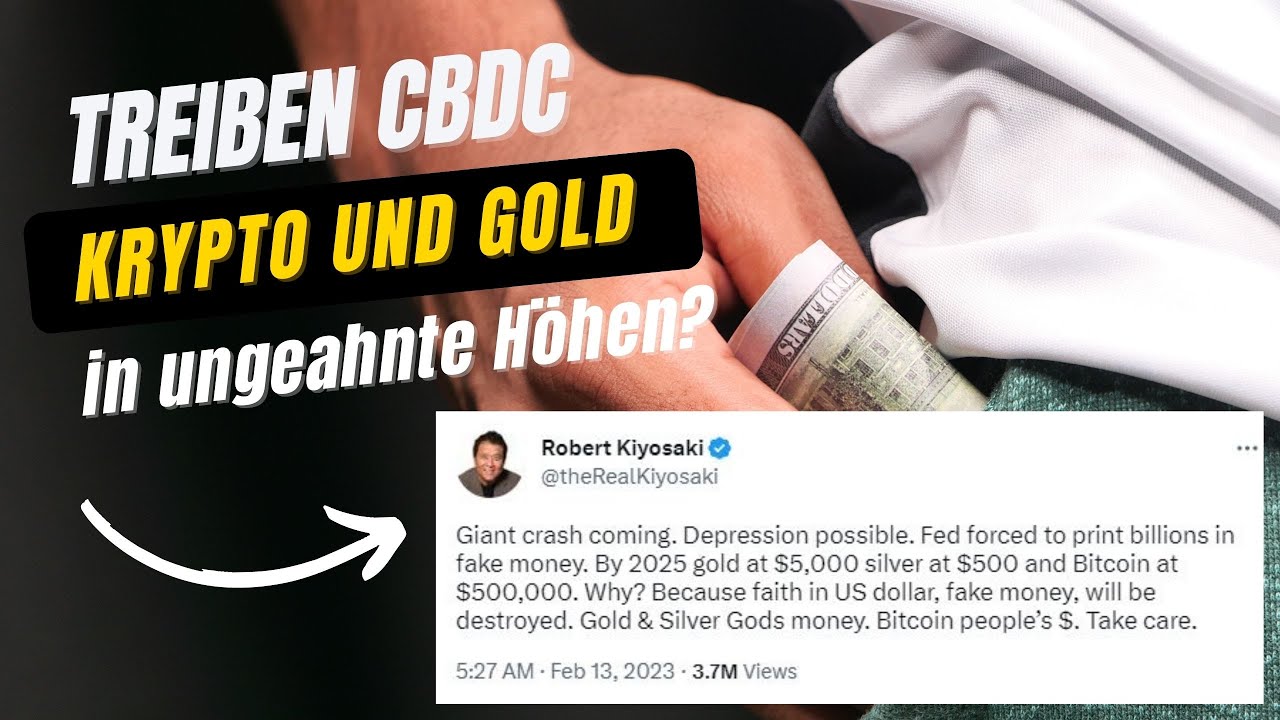Open the tweet's three-dot more menu

[1246, 449]
